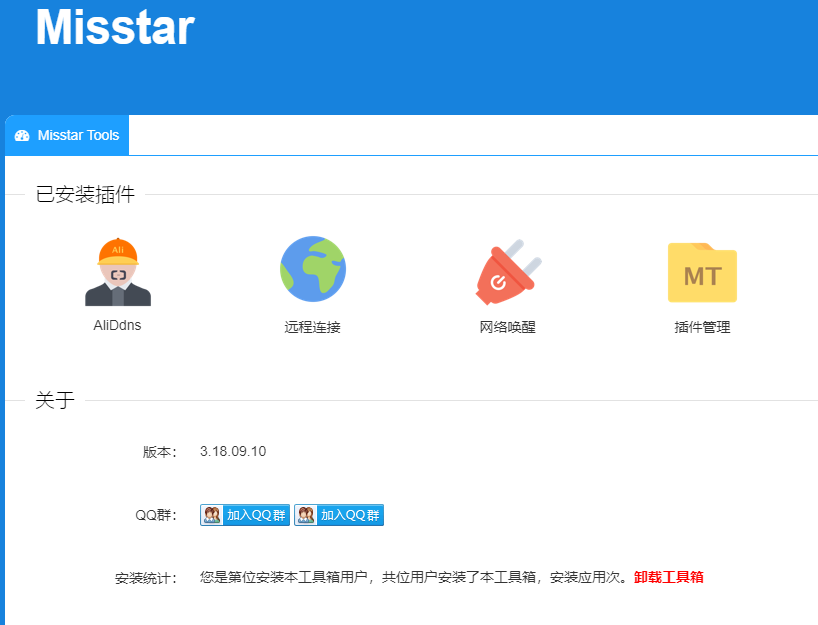Click the 关于 section heading
The height and width of the screenshot is (625, 818).
tap(55, 401)
